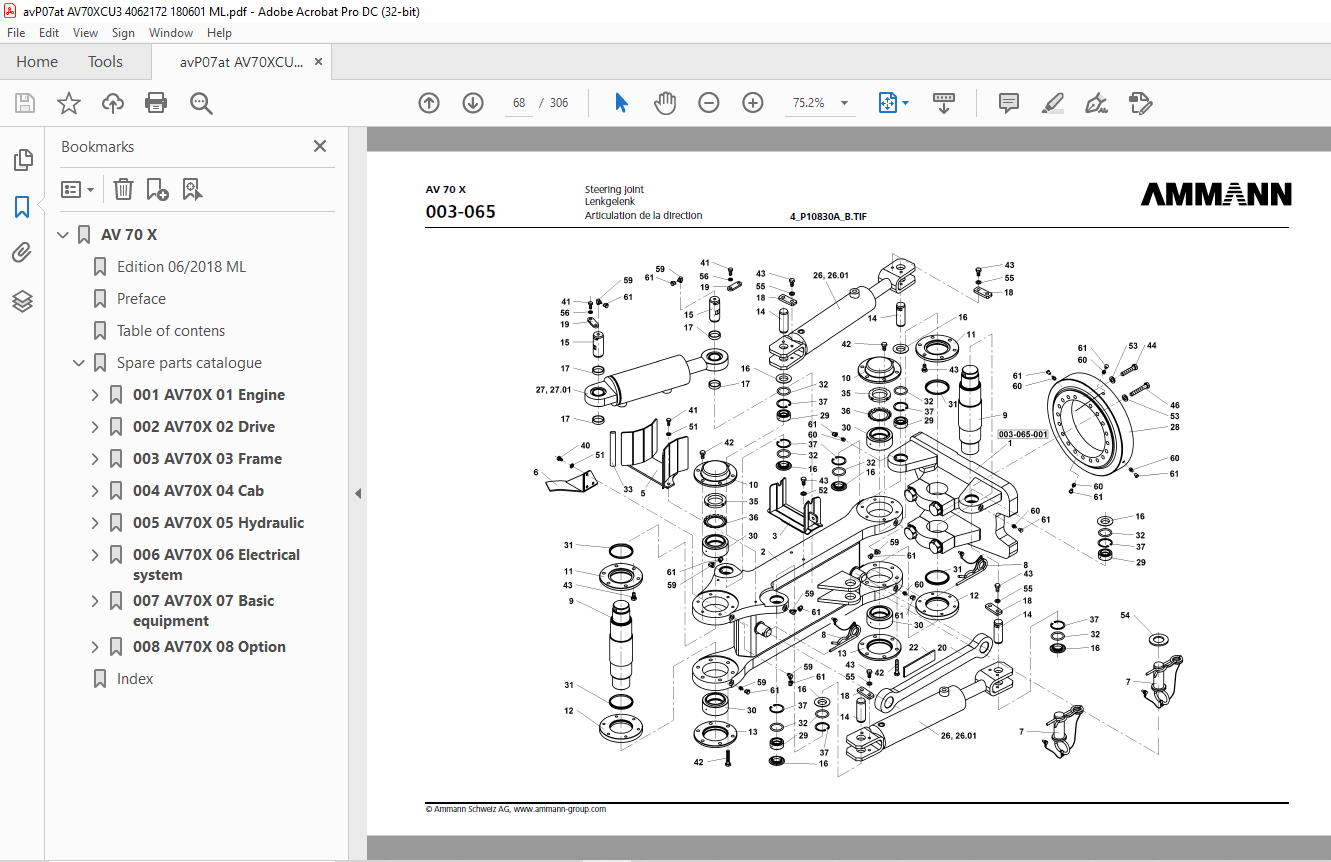
Task: Add a comment with the speech bubble tool
Action: [x=1009, y=103]
